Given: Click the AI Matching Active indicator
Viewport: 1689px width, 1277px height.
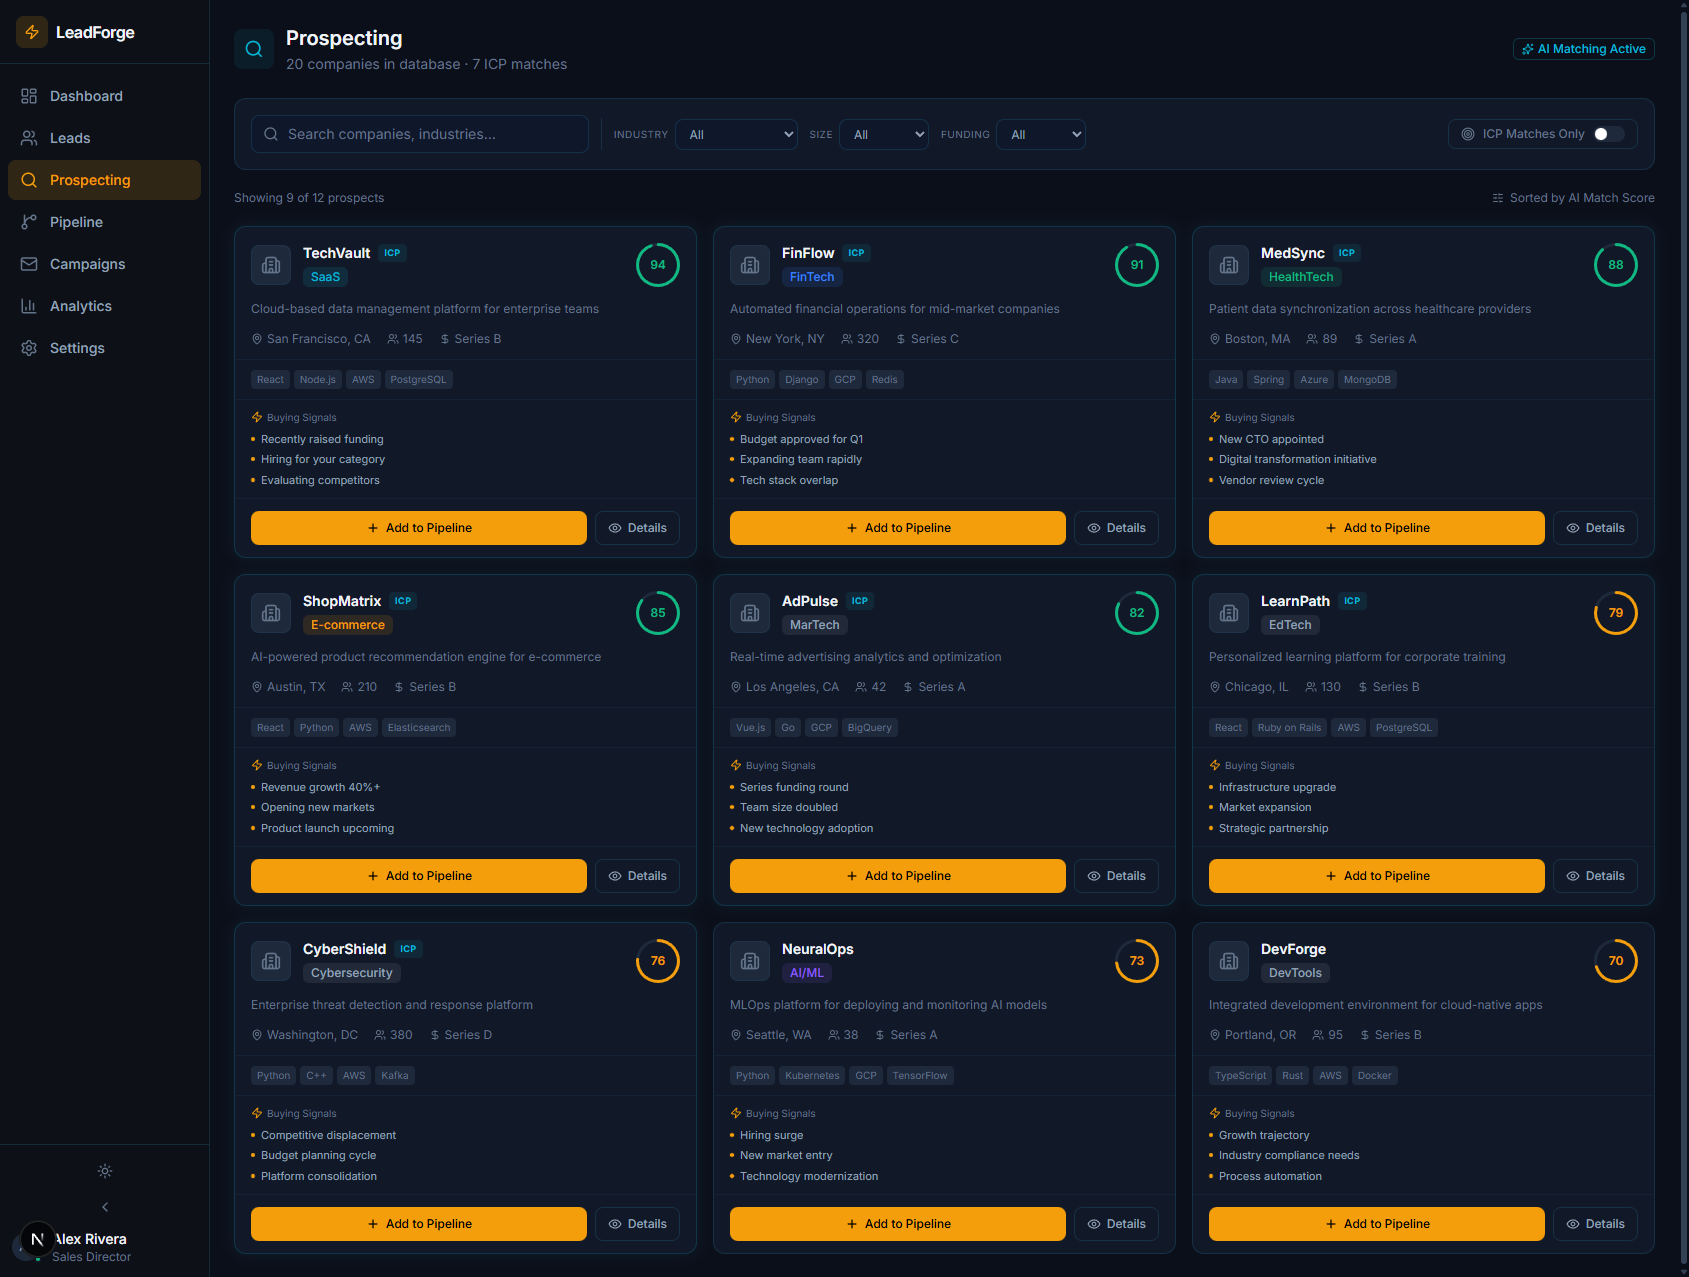Looking at the screenshot, I should click(1583, 48).
